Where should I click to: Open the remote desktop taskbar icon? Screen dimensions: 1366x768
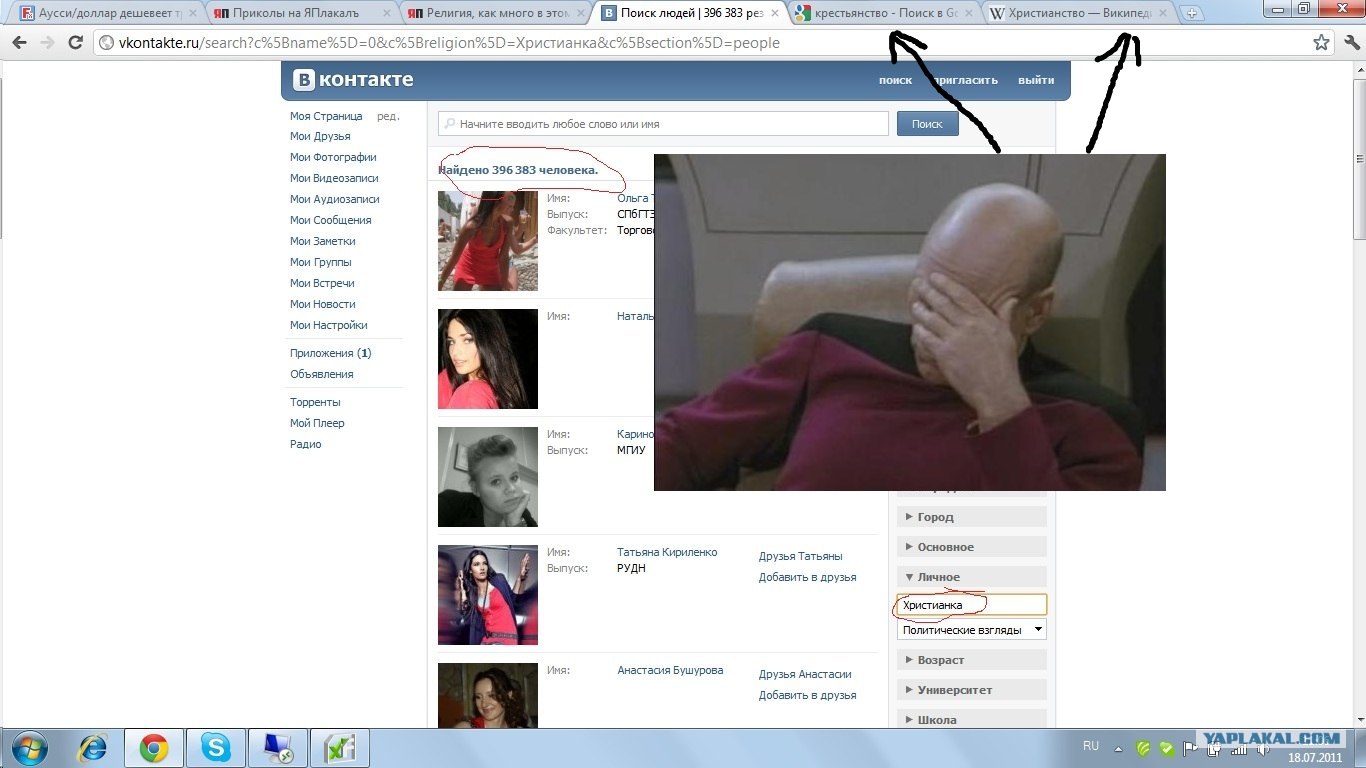coord(277,748)
